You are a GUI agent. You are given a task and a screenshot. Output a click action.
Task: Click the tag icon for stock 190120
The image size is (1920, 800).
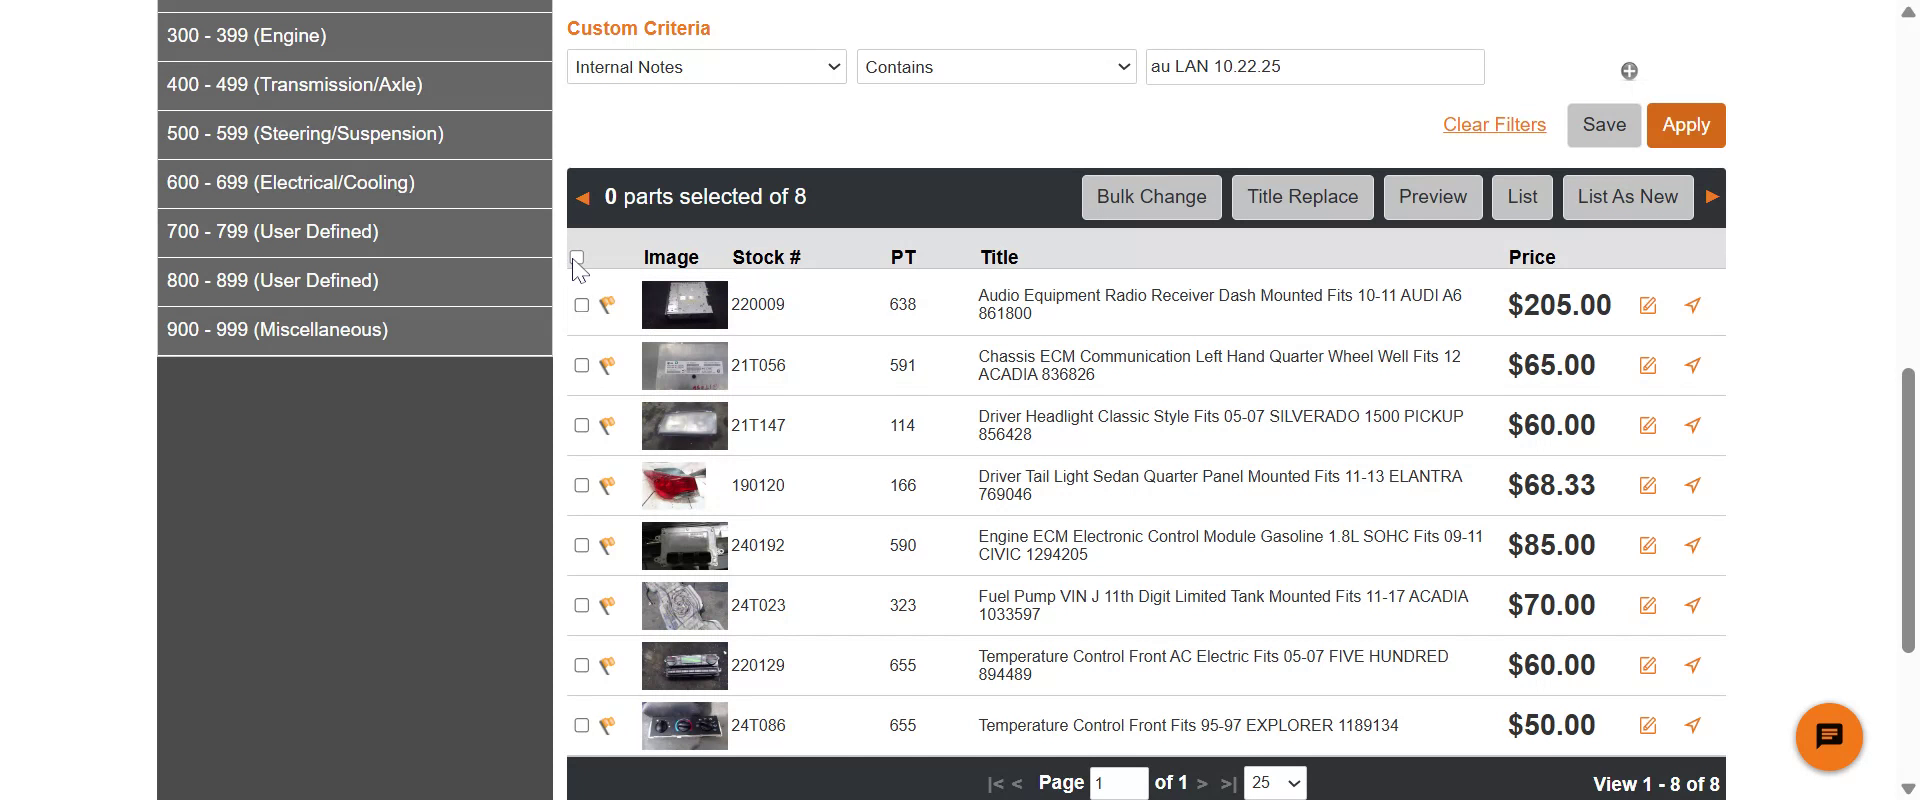[607, 485]
